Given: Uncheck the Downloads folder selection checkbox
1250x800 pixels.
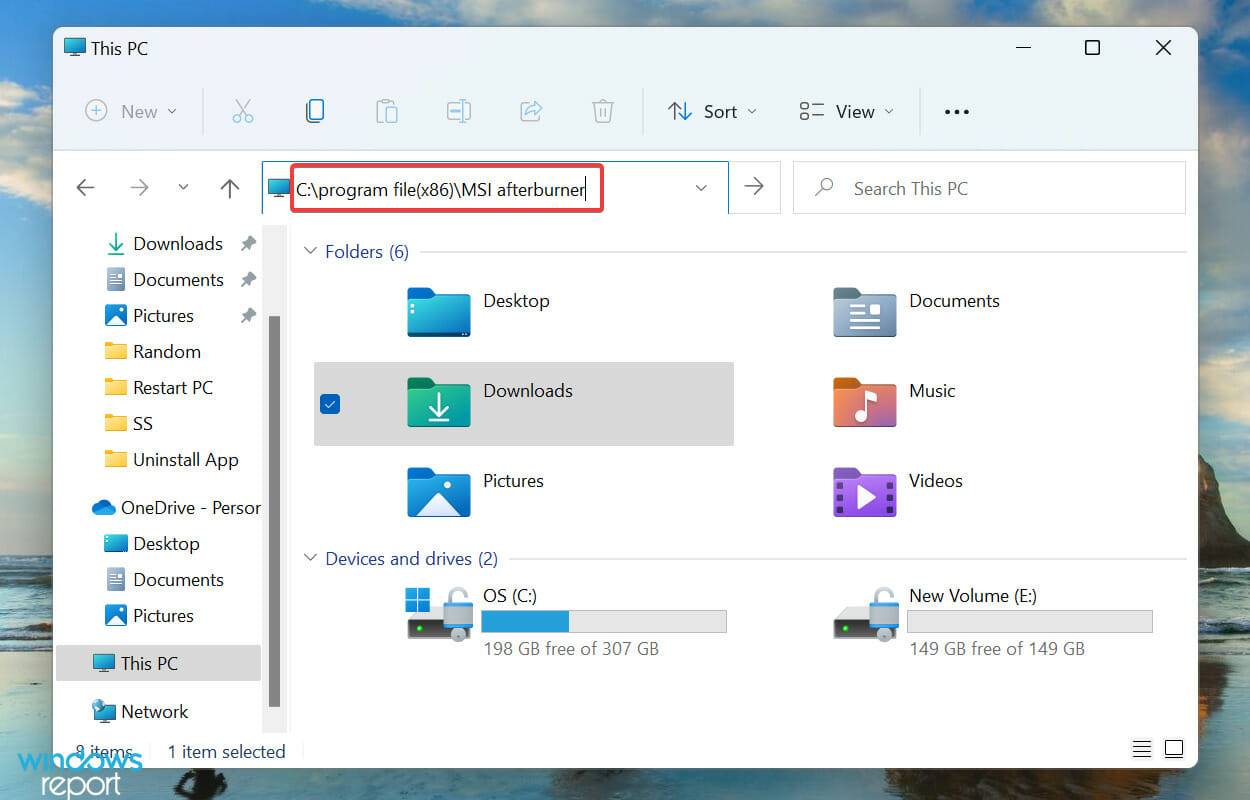Looking at the screenshot, I should (330, 404).
